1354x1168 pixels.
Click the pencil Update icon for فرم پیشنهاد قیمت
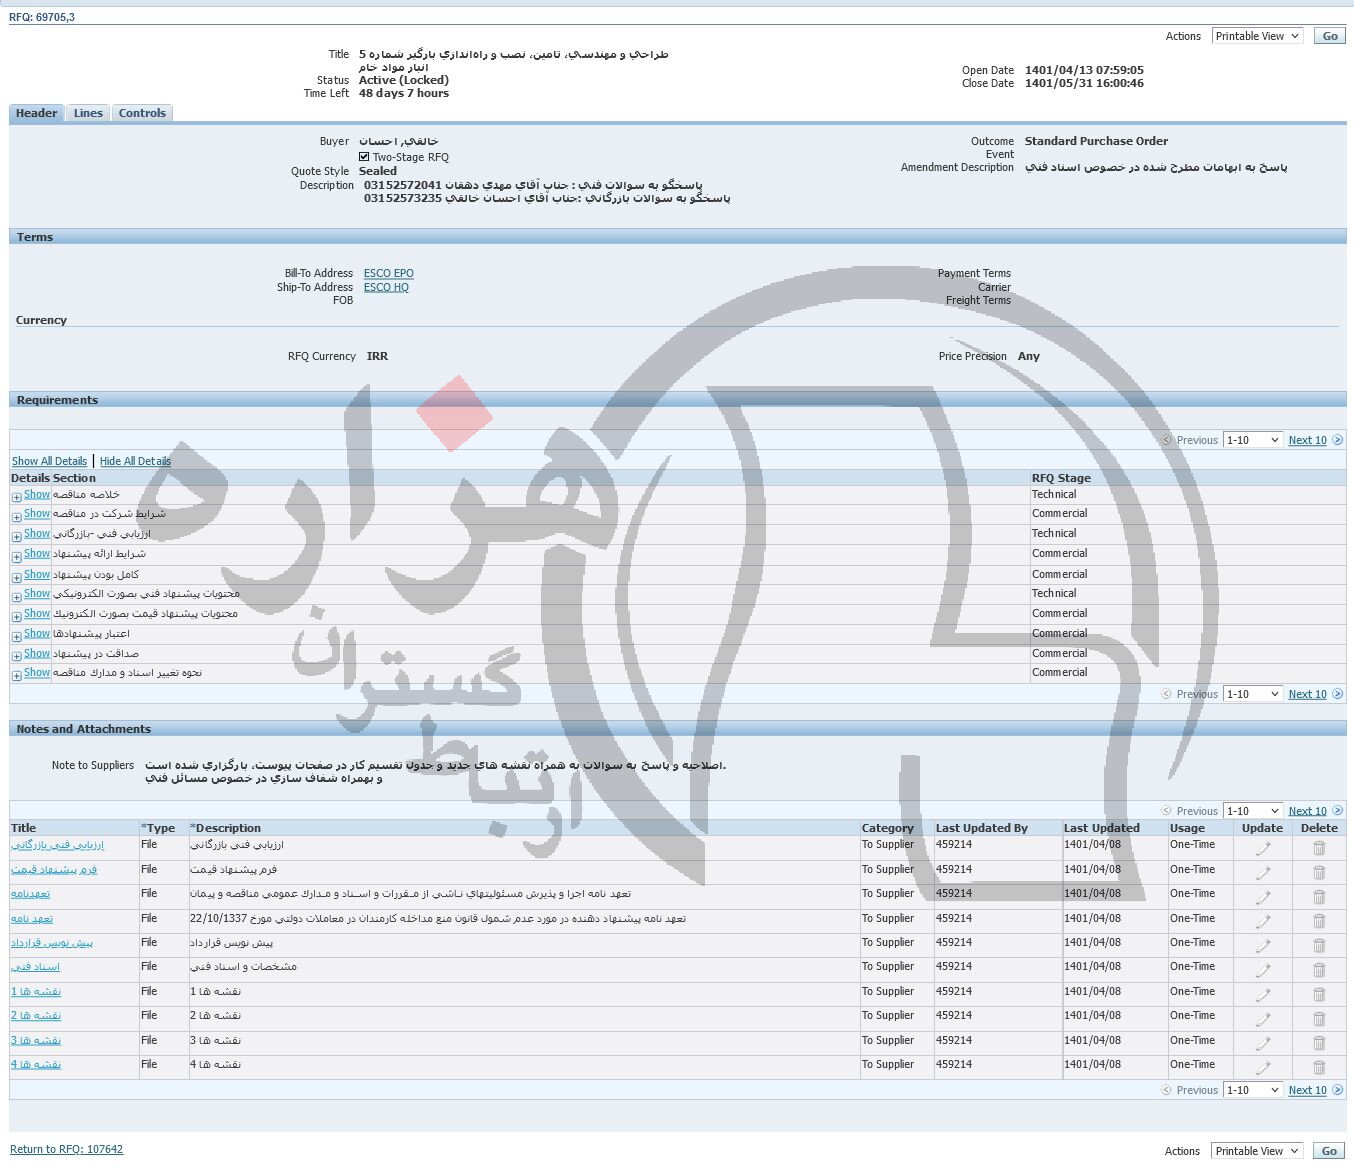click(x=1262, y=872)
